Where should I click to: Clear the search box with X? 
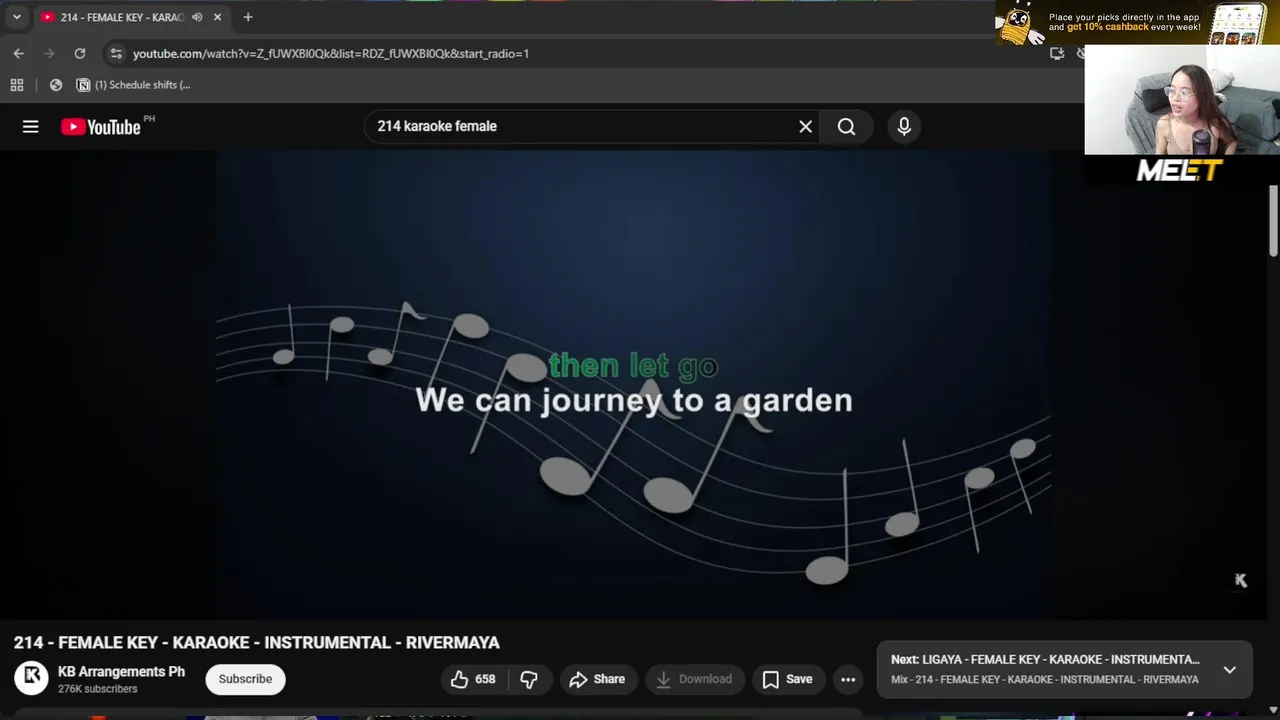click(x=805, y=126)
